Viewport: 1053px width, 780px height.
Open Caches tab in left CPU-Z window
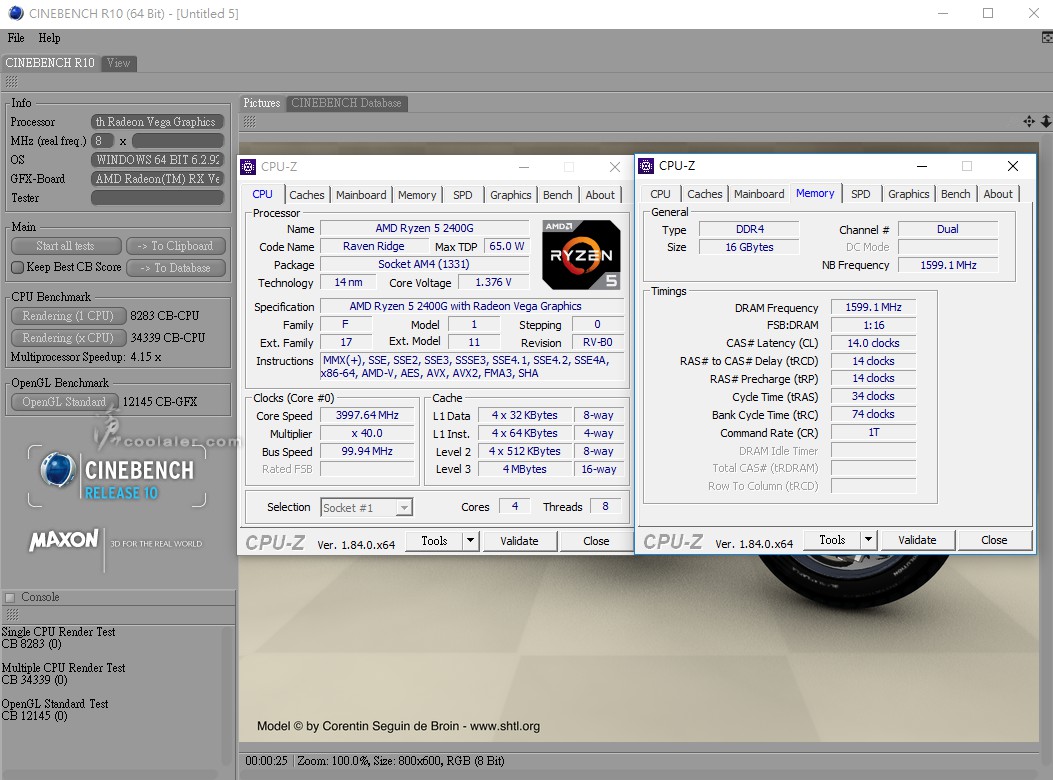[x=307, y=195]
